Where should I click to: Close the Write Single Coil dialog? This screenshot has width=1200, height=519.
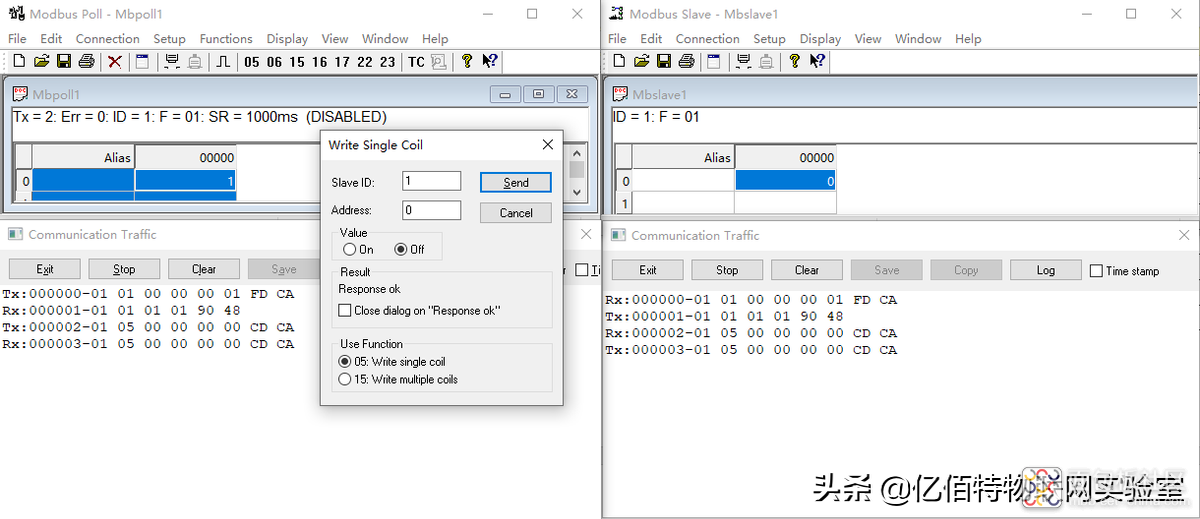click(548, 144)
